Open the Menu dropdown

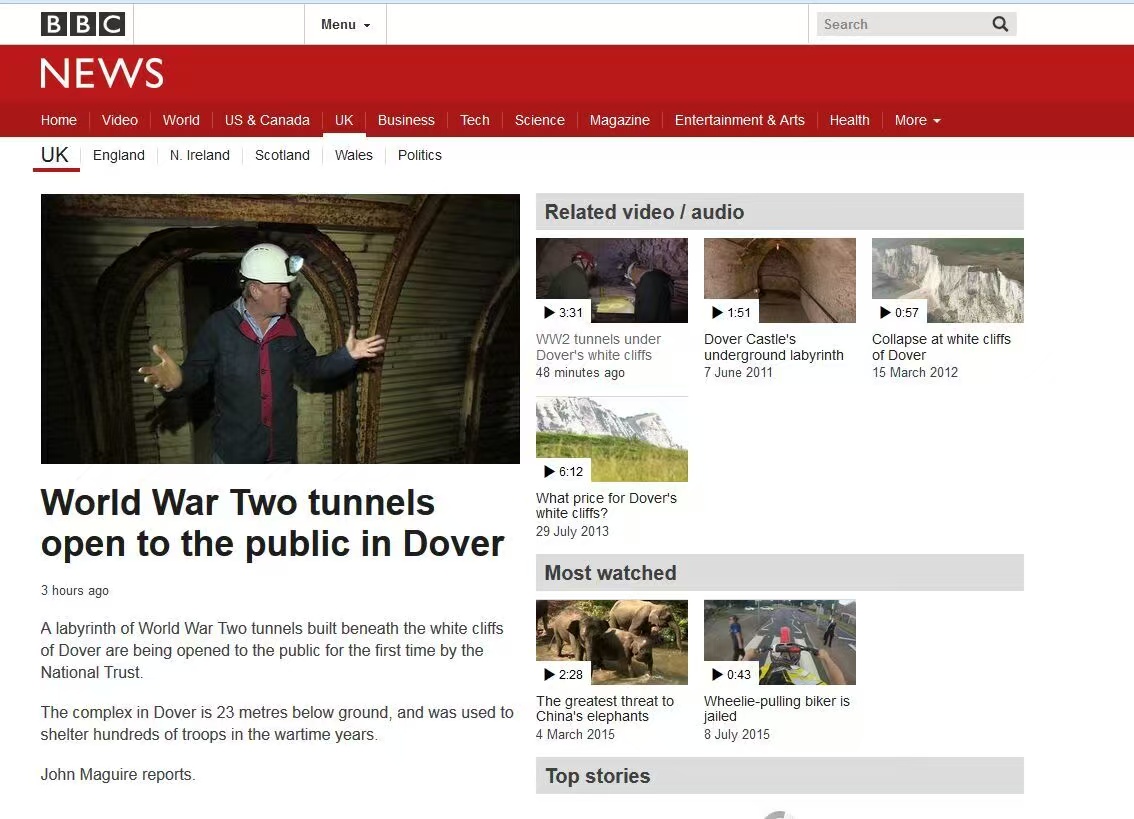pyautogui.click(x=345, y=24)
